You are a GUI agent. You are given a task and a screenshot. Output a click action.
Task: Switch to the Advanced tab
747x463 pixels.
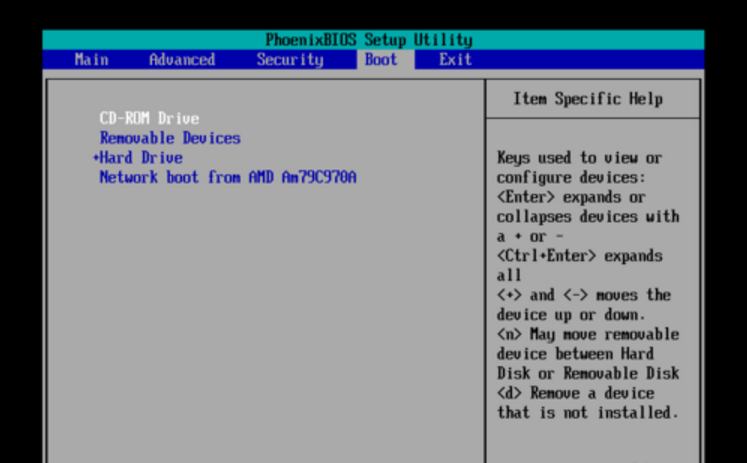(182, 60)
